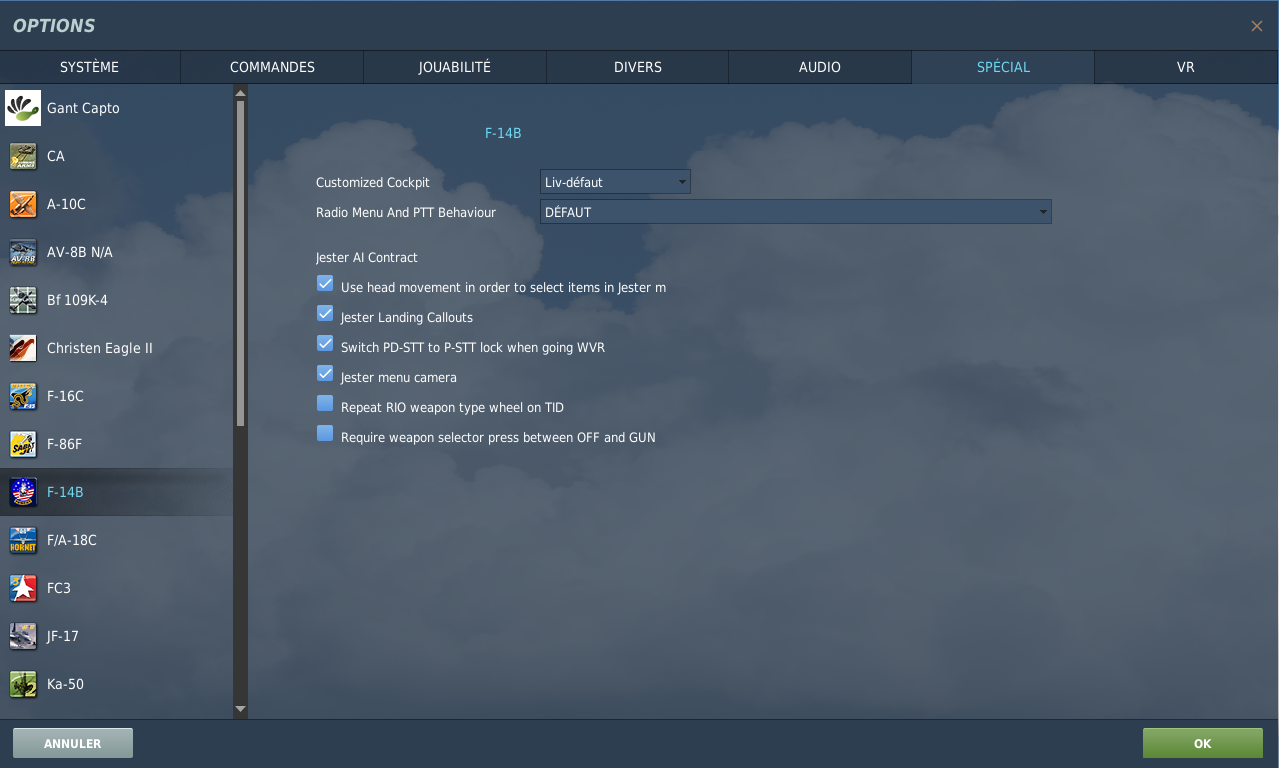The height and width of the screenshot is (768, 1279).
Task: Click the F-16C module icon
Action: point(23,396)
